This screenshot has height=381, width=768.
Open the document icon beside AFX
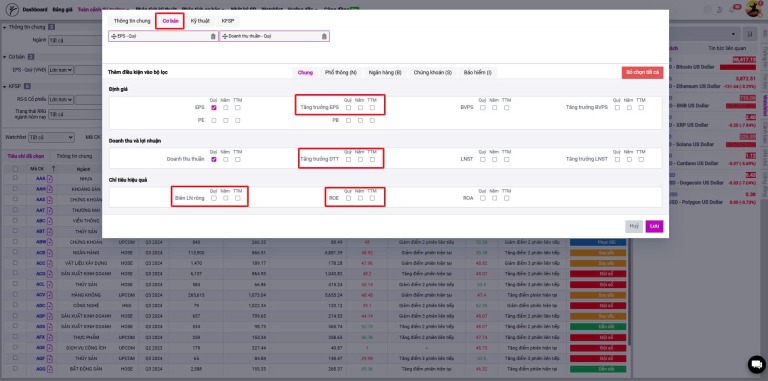(50, 337)
